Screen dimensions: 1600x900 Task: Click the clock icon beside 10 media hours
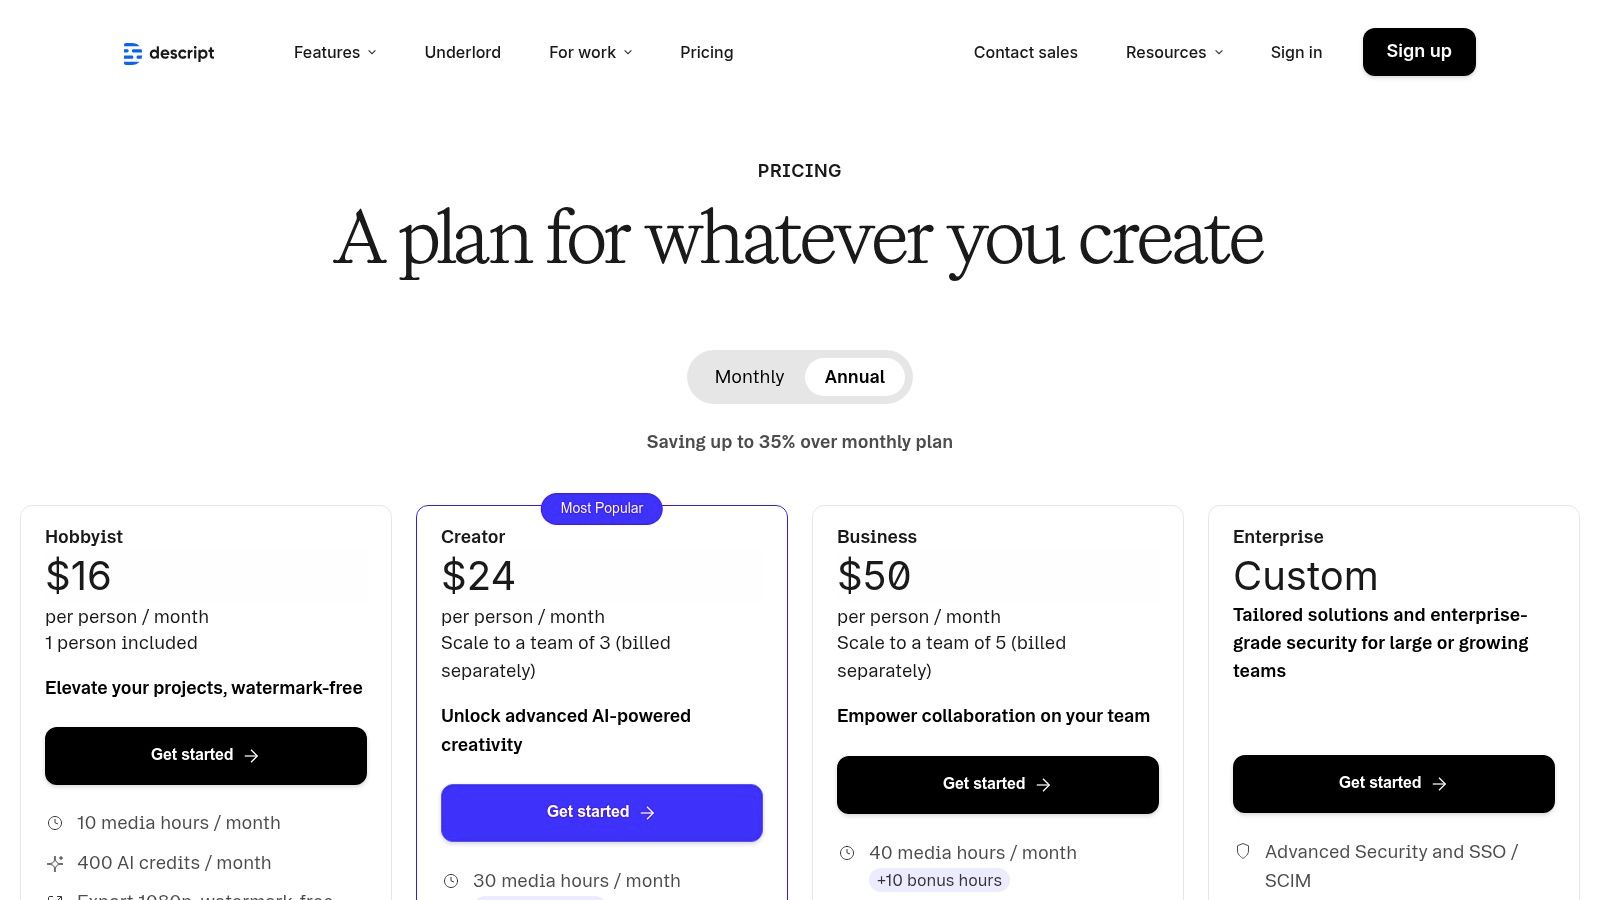55,822
